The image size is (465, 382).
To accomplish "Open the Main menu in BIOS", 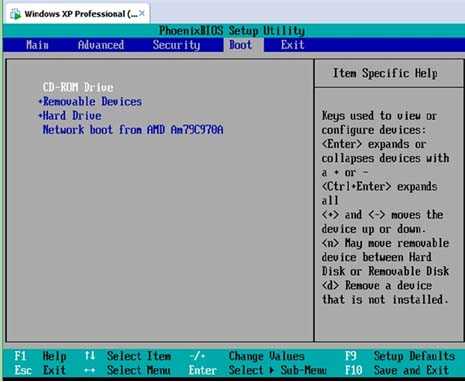I will point(37,45).
